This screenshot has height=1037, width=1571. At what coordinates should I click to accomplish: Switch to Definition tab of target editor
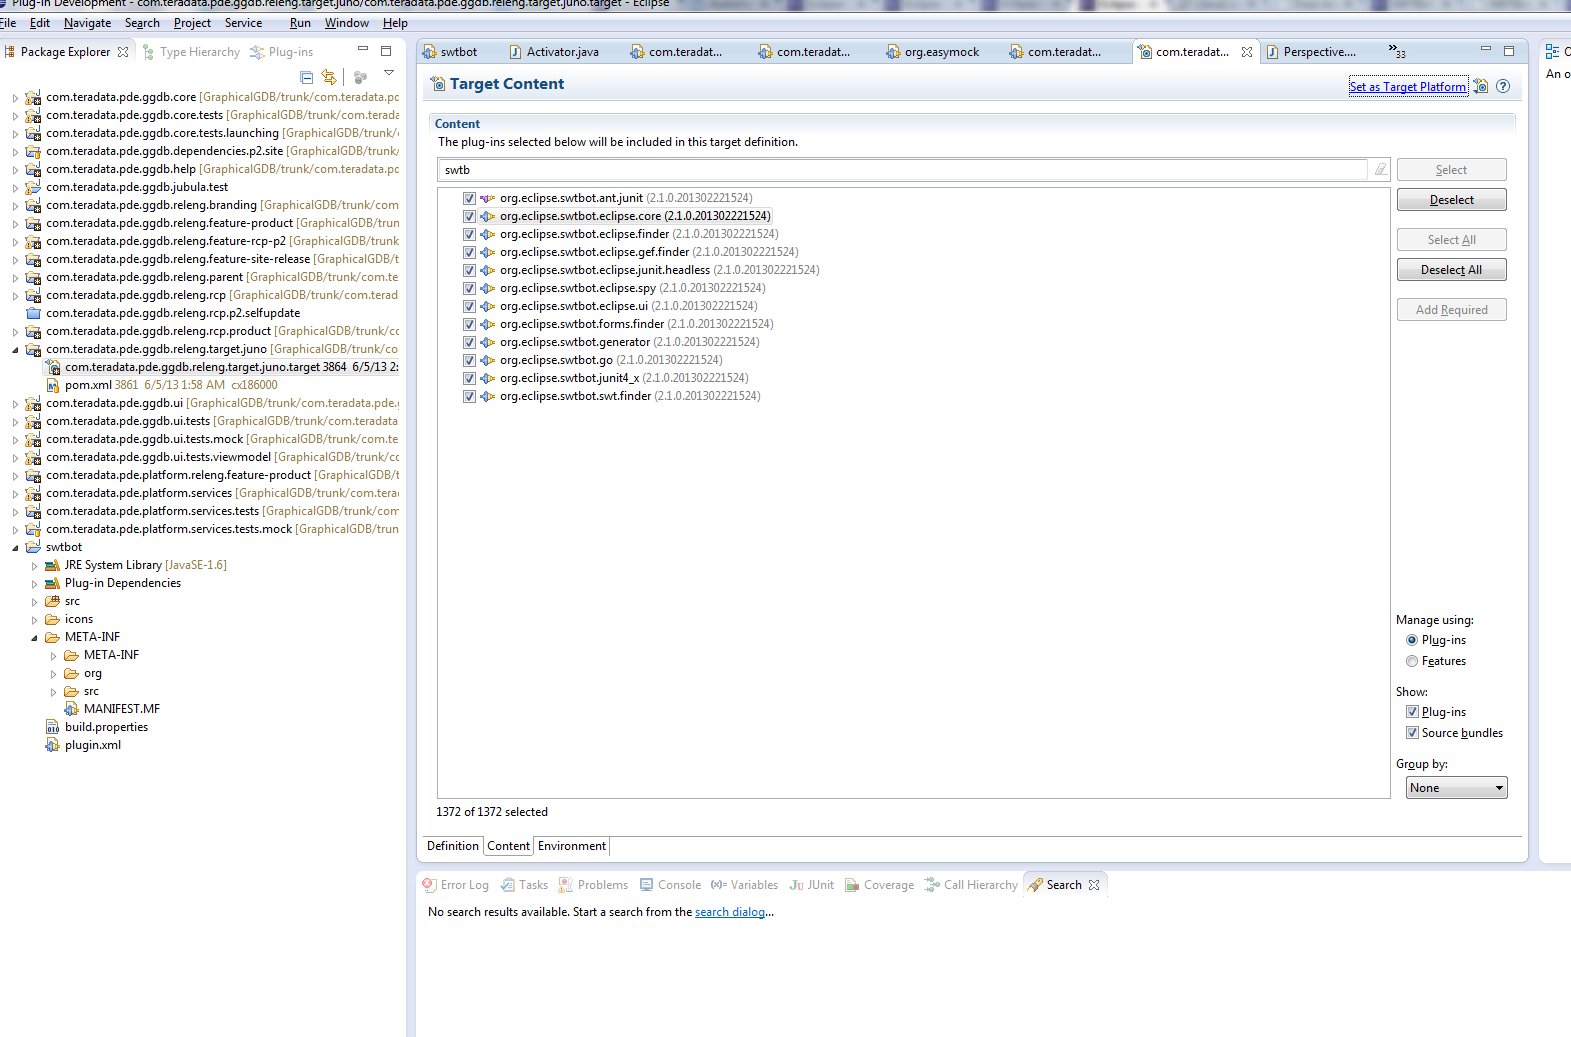click(453, 846)
